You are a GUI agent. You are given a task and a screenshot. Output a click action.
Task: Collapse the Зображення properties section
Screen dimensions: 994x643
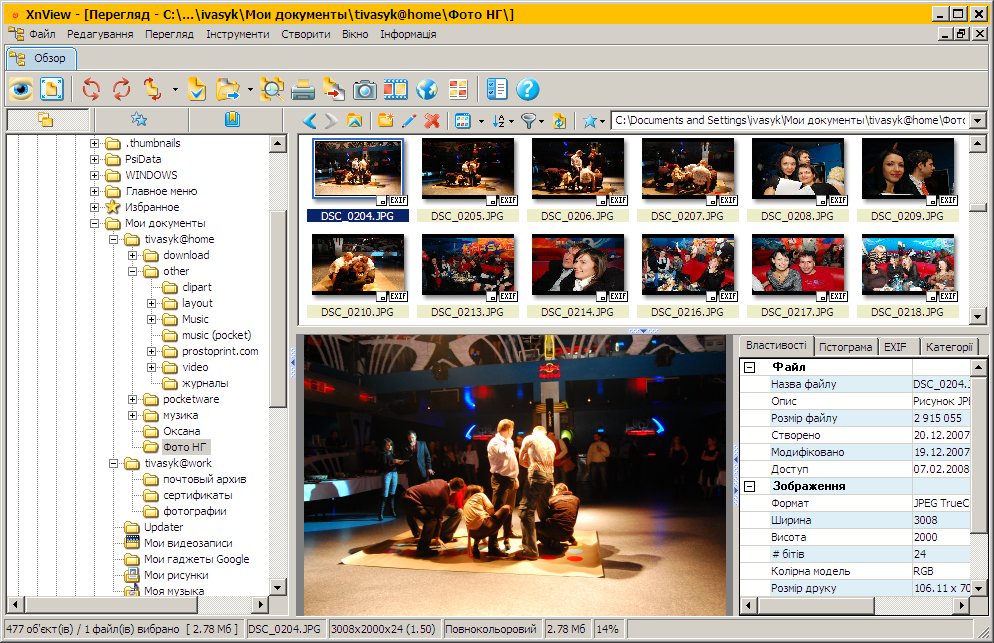click(749, 486)
